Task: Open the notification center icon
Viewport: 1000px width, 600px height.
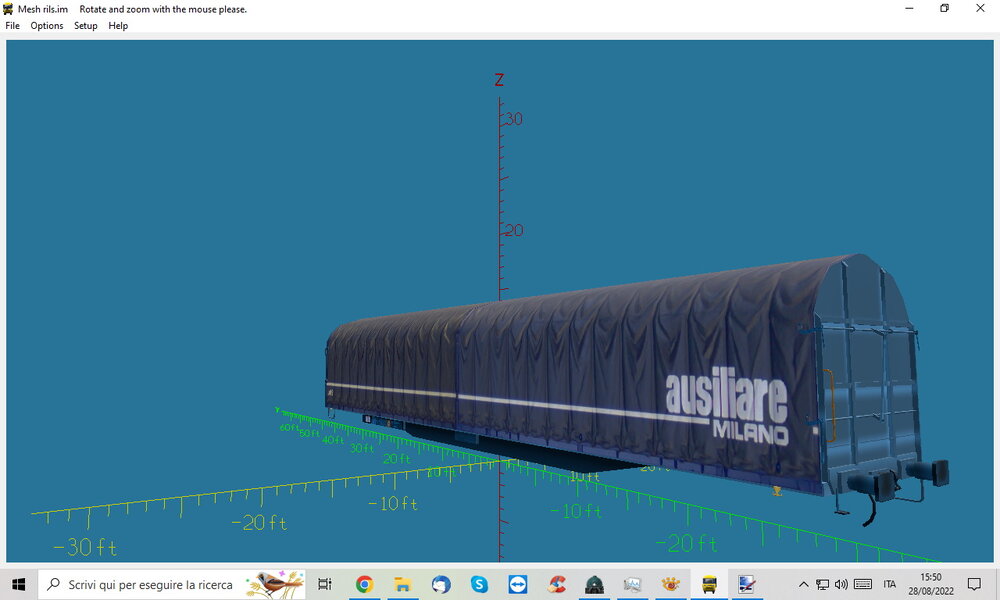Action: pos(974,584)
